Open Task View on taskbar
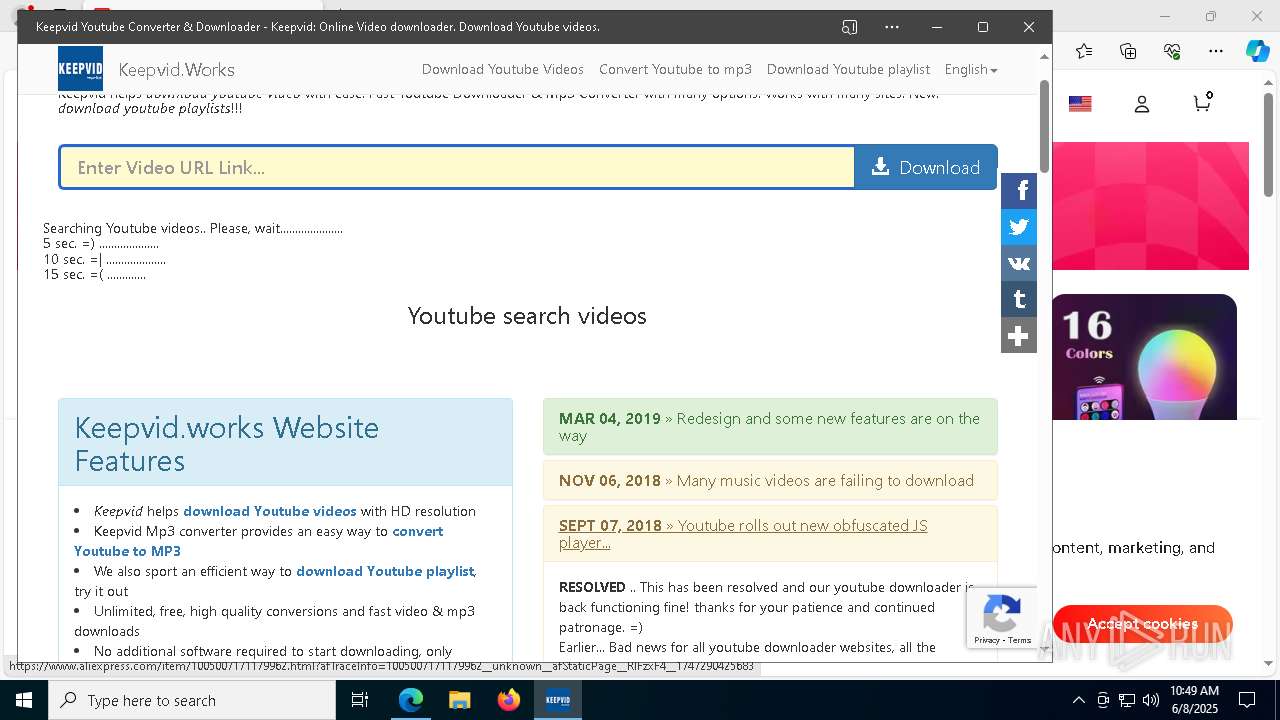 360,700
